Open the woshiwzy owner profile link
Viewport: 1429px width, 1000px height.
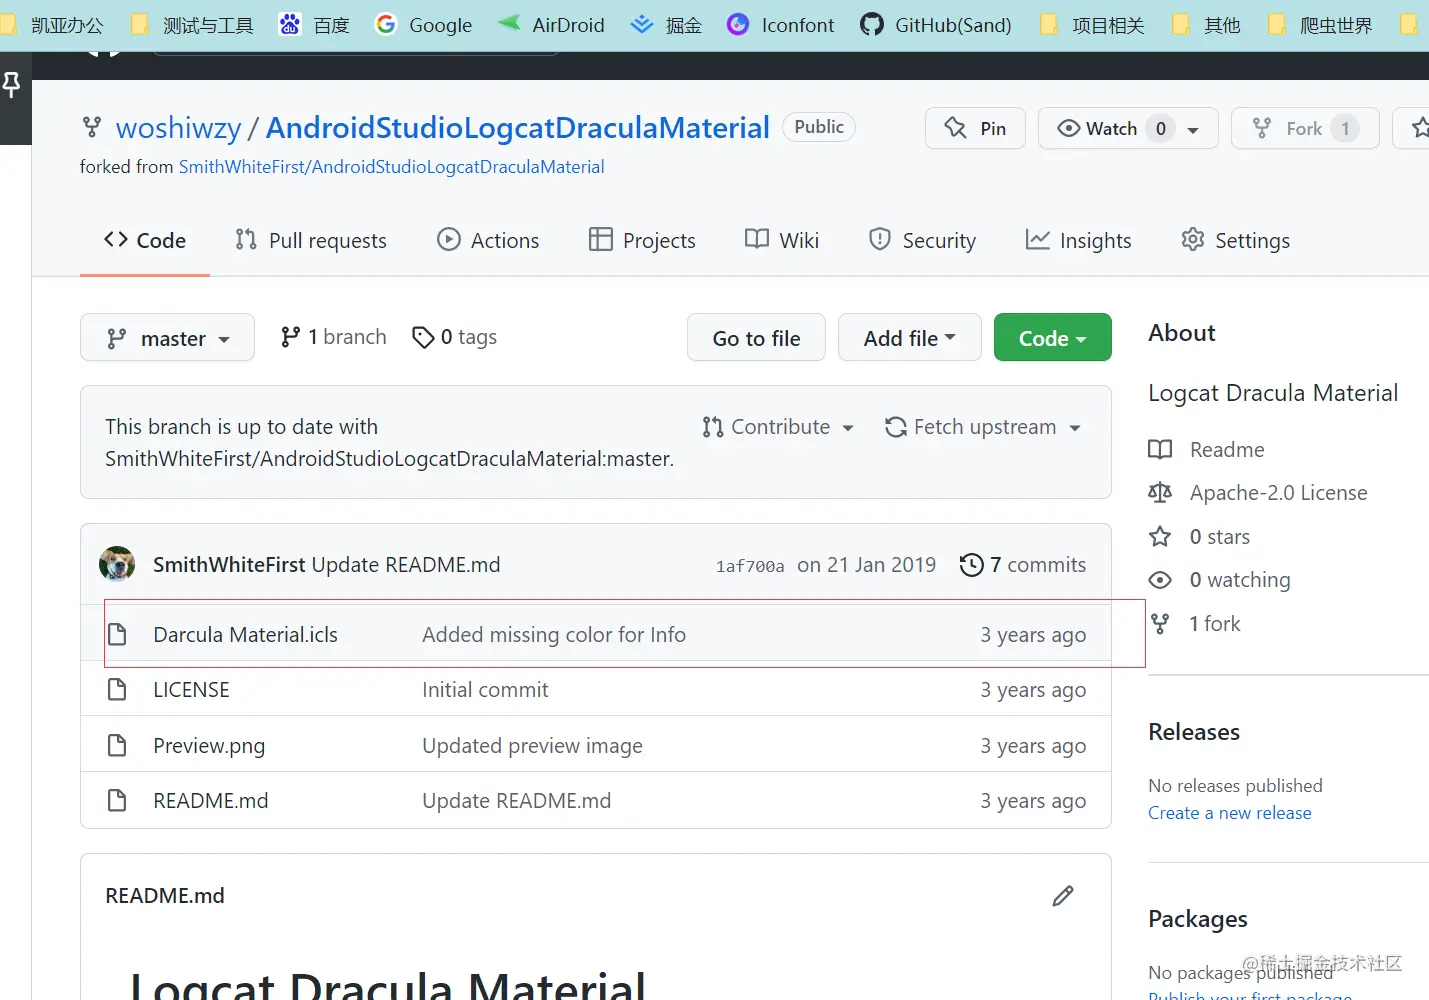coord(179,128)
